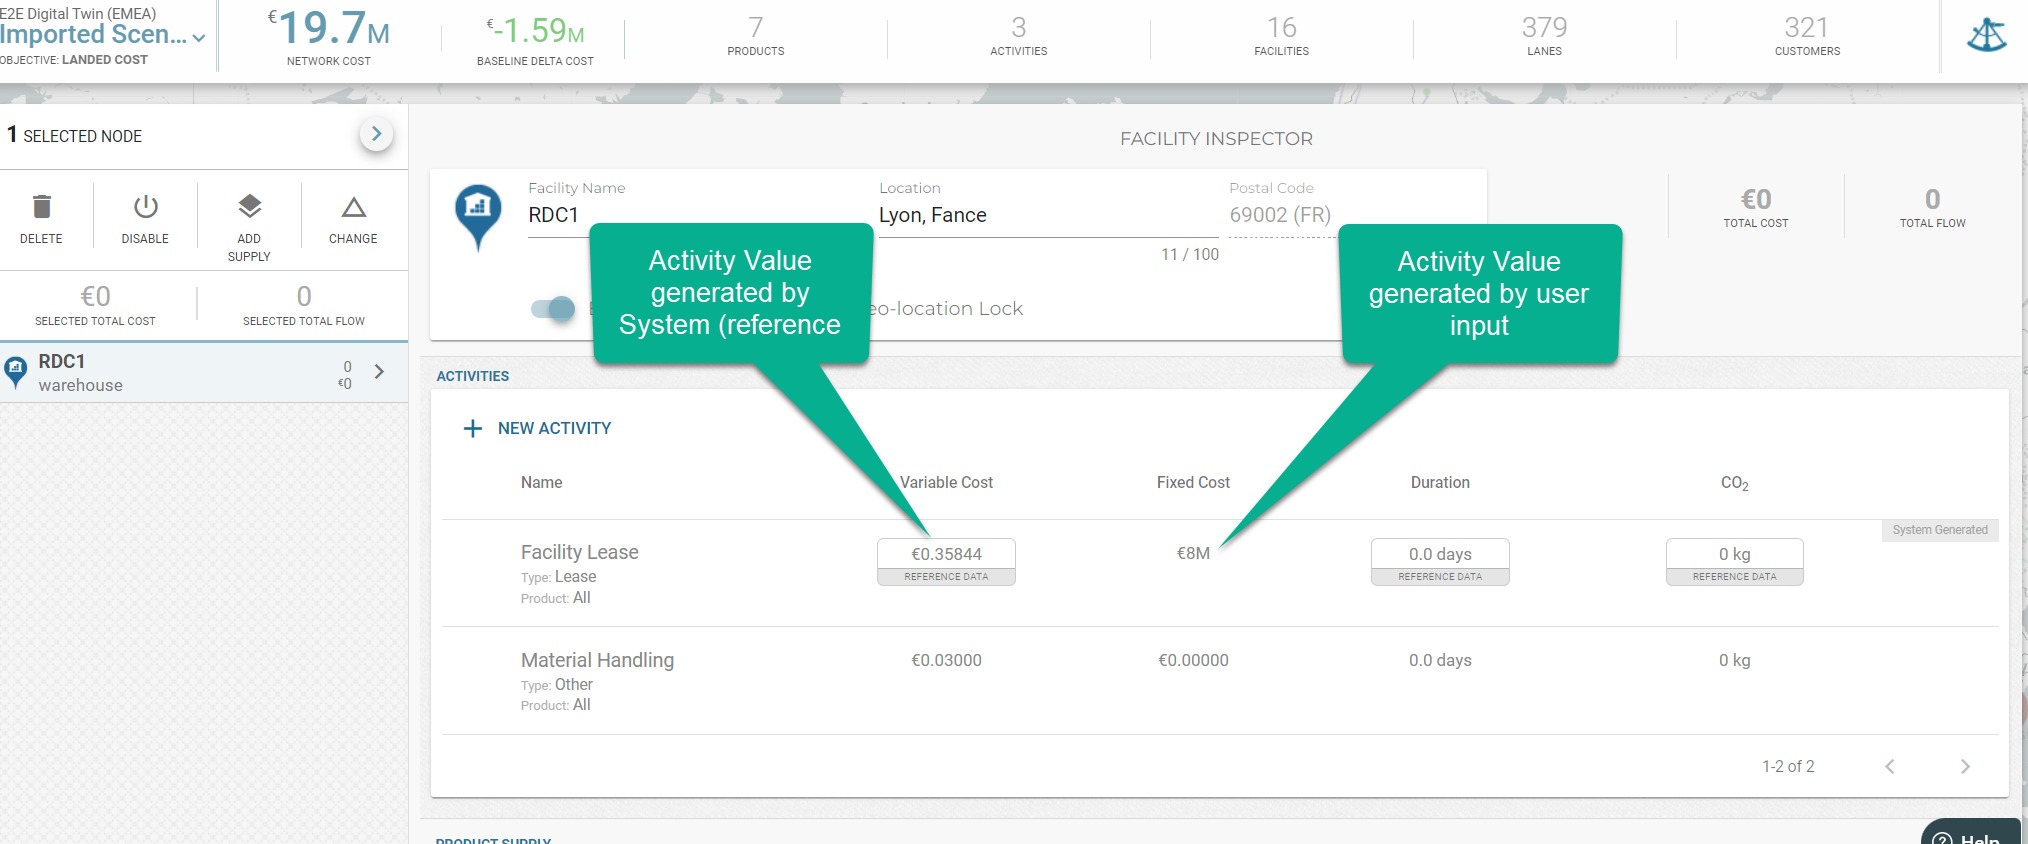Go to previous activities page

point(1890,767)
